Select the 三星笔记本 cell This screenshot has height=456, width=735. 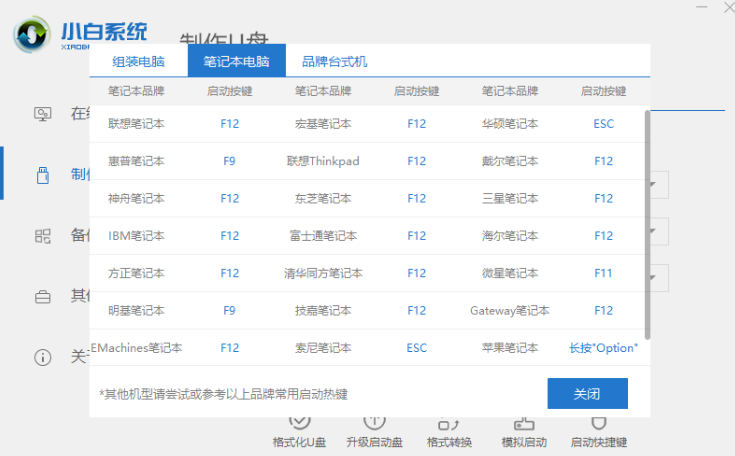click(x=510, y=199)
